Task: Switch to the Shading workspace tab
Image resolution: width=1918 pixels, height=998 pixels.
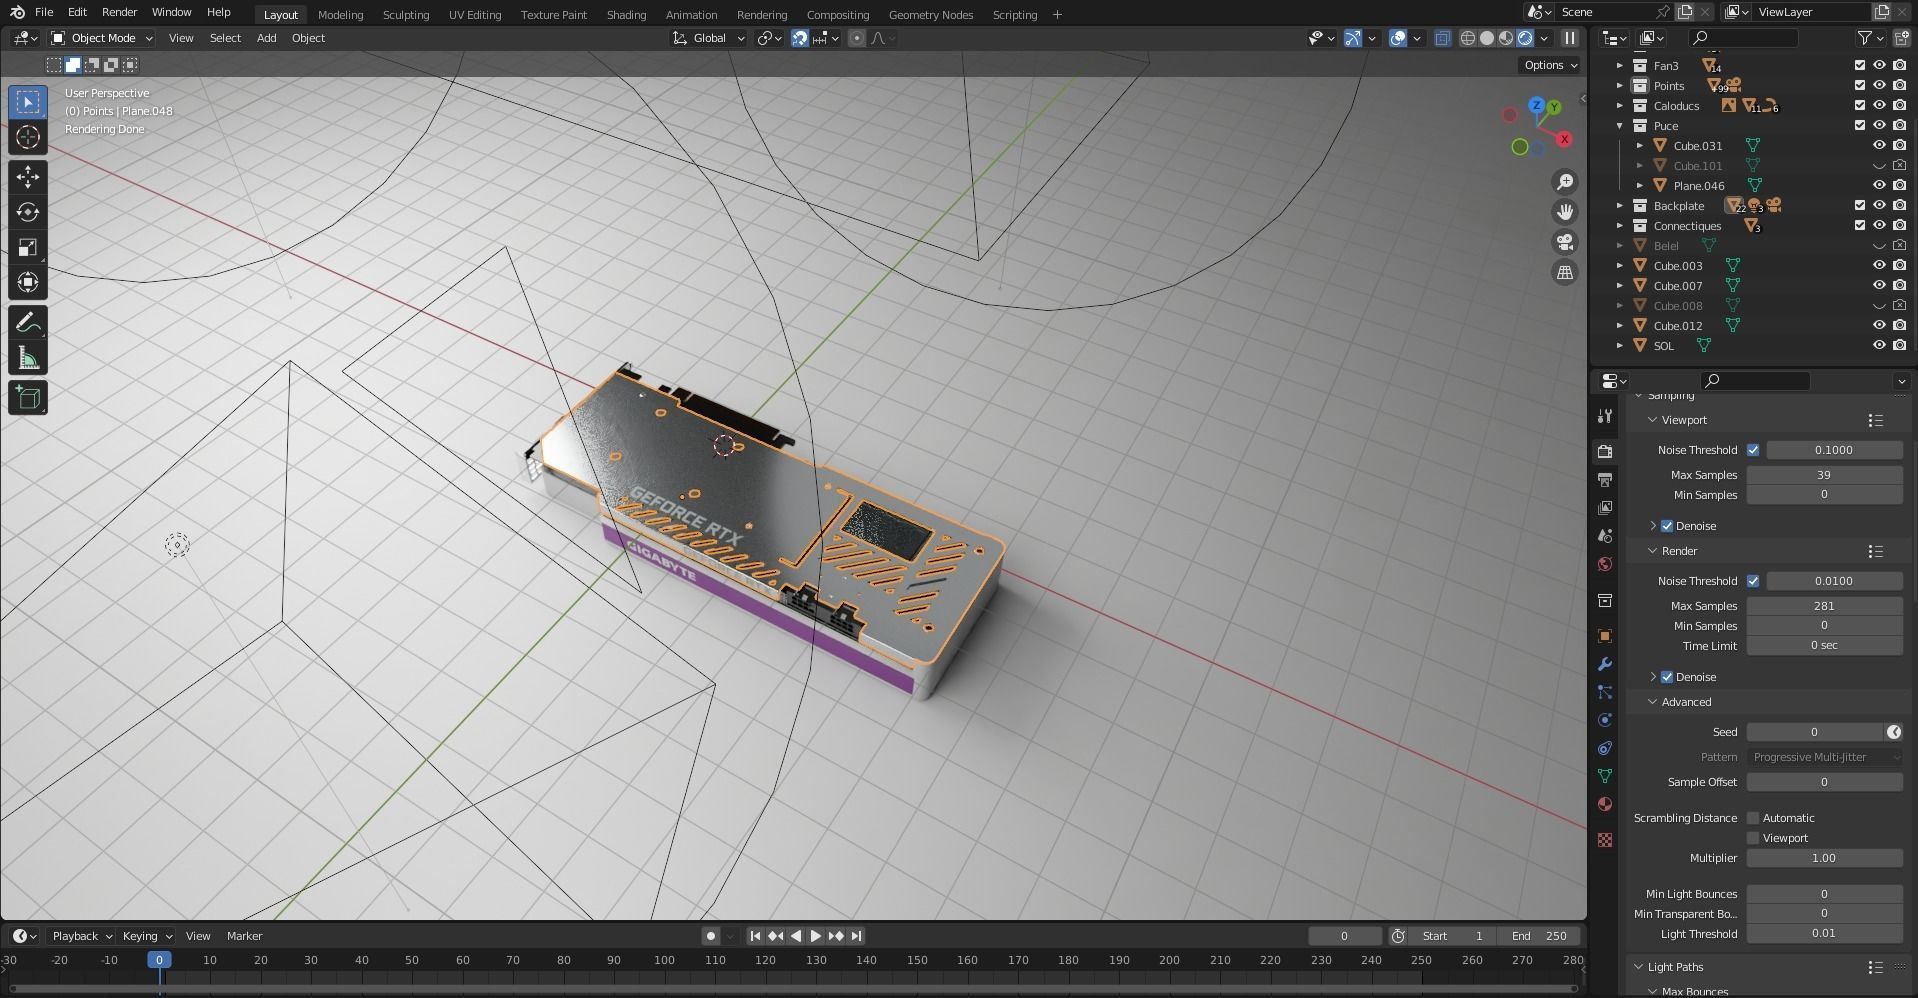Action: (626, 15)
